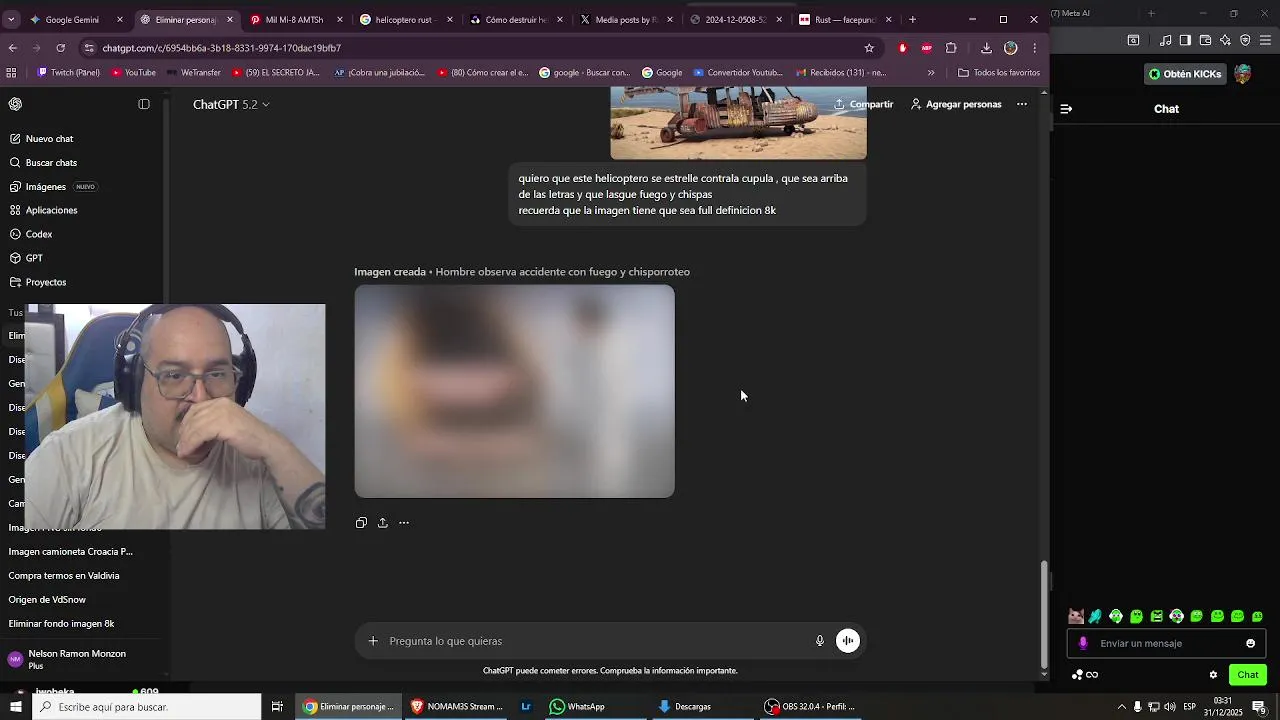Screen dimensions: 1280x720
Task: Click the ChatGPT URL address bar
Action: click(x=470, y=48)
